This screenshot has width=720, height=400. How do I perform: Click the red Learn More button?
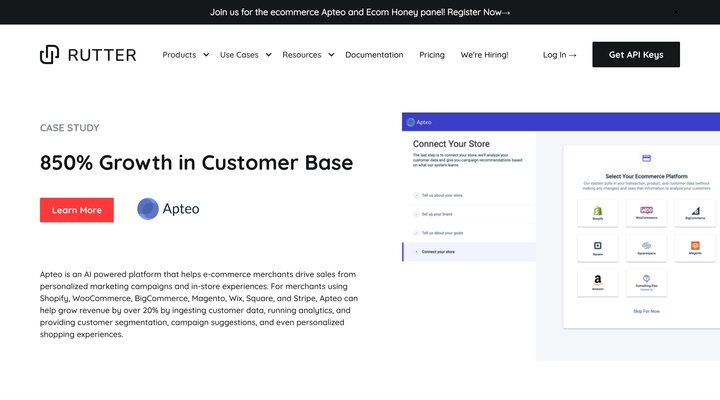click(x=77, y=210)
